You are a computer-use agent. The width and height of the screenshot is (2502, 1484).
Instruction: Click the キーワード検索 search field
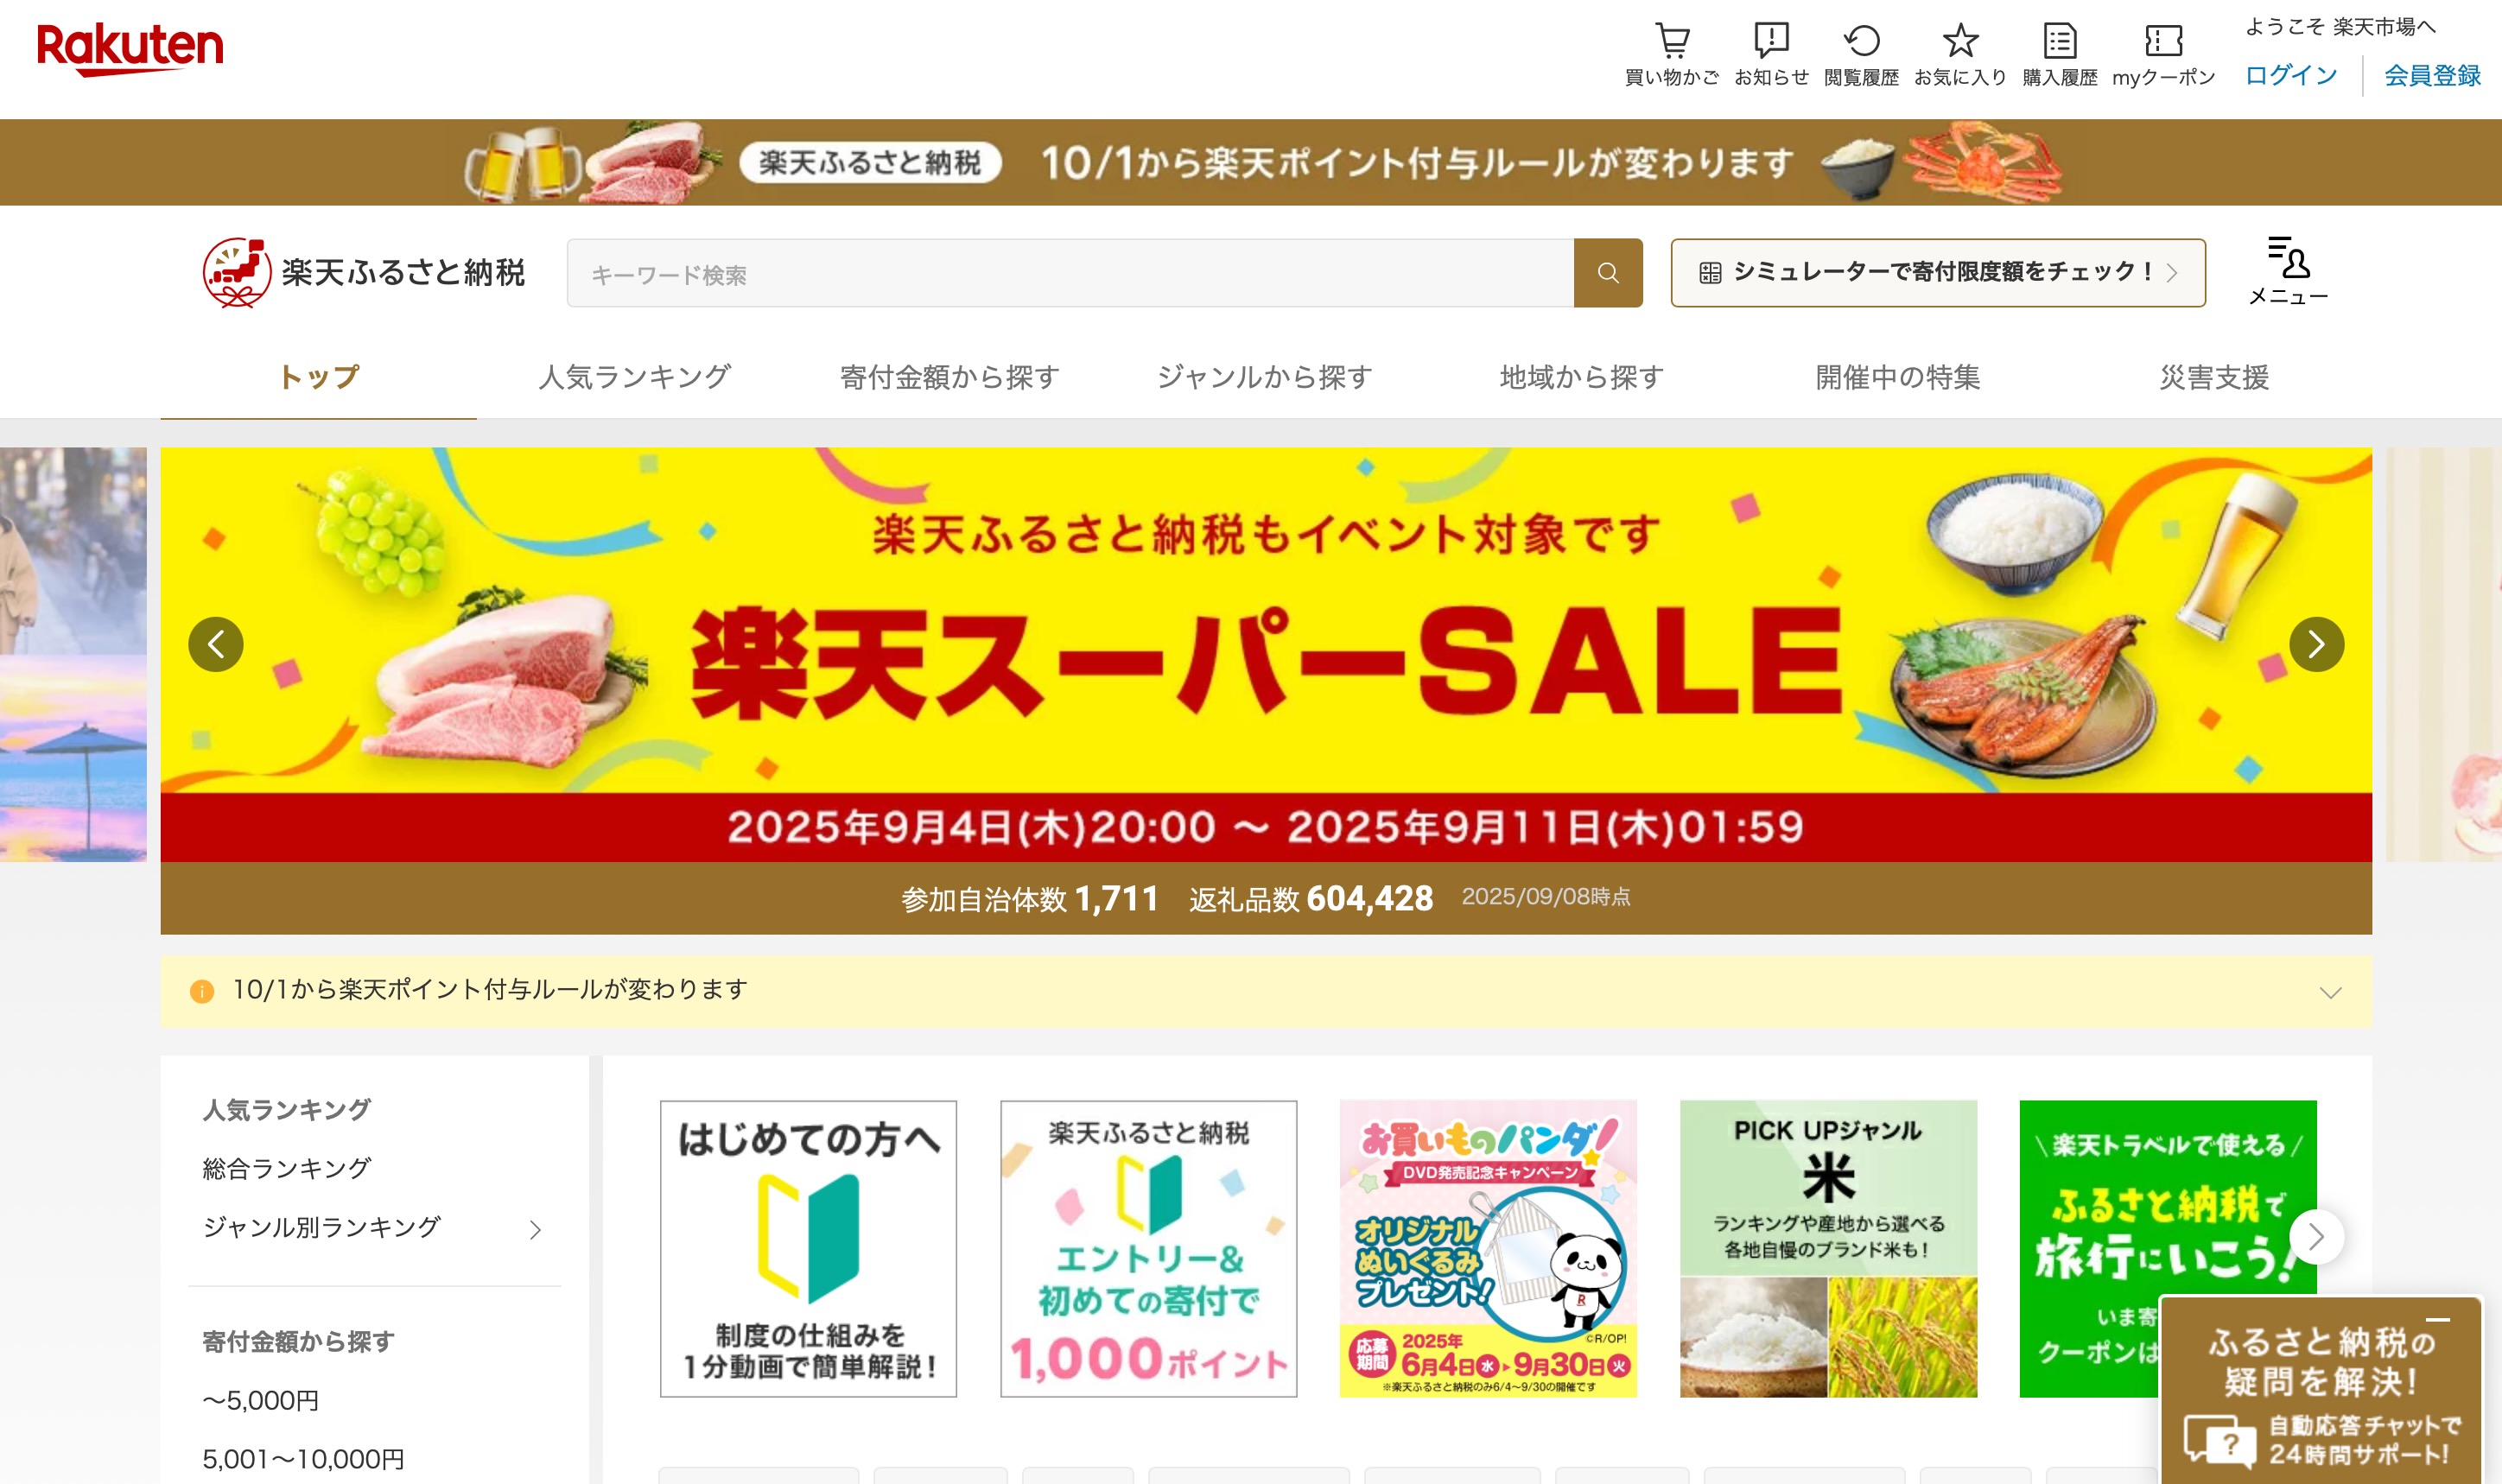tap(1069, 273)
